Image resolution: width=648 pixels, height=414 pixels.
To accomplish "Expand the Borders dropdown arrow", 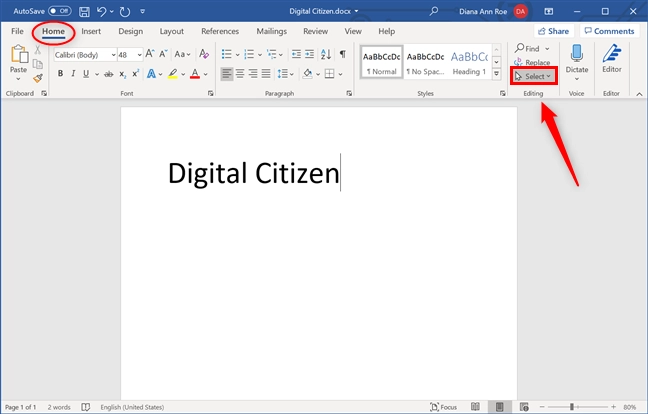I will pyautogui.click(x=341, y=74).
